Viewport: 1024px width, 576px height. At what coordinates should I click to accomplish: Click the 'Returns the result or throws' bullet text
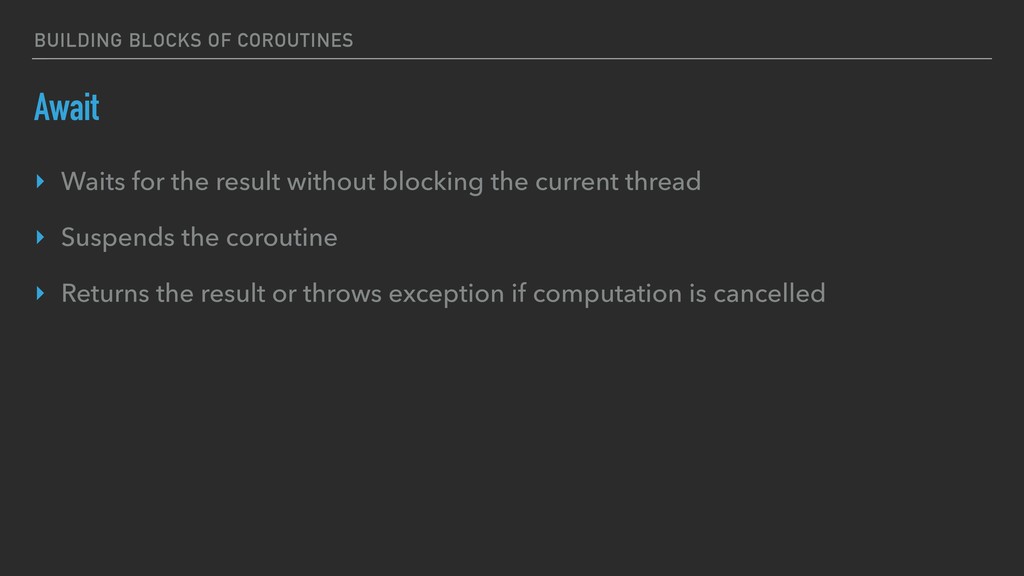[x=443, y=293]
